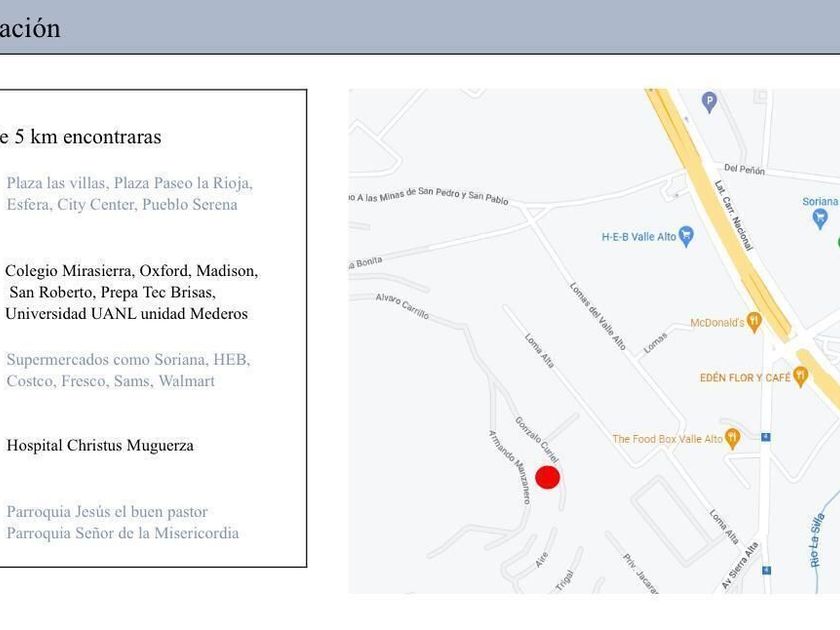Click the McDonald's restaurant pin icon

click(754, 322)
